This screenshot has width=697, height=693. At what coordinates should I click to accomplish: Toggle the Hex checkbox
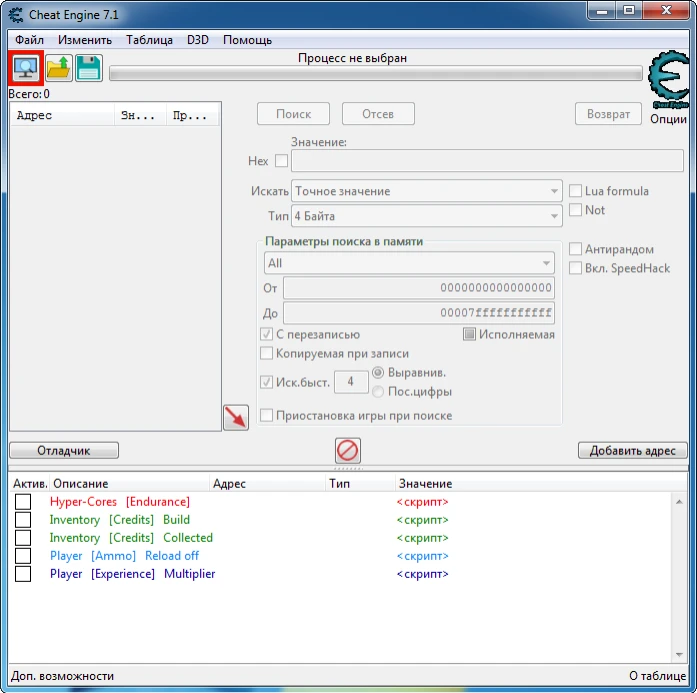click(281, 160)
